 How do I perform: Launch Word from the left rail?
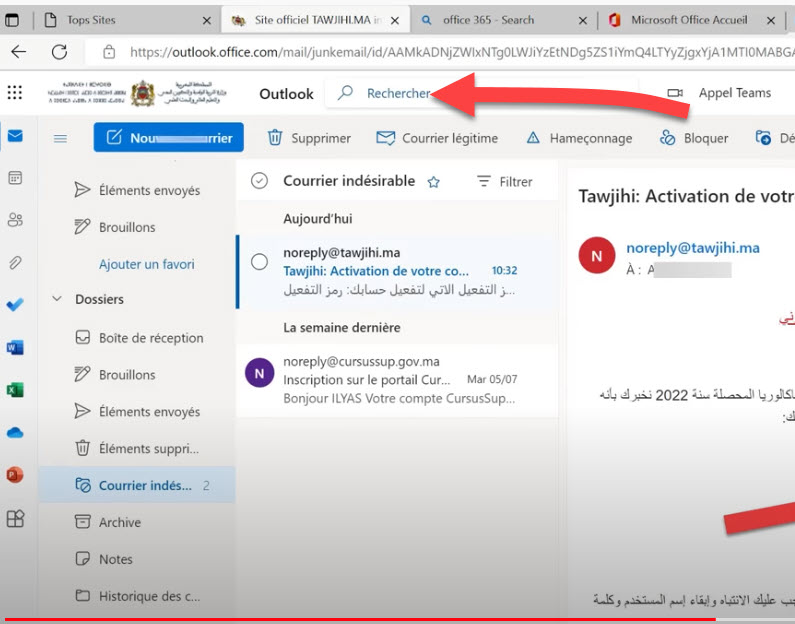(15, 348)
